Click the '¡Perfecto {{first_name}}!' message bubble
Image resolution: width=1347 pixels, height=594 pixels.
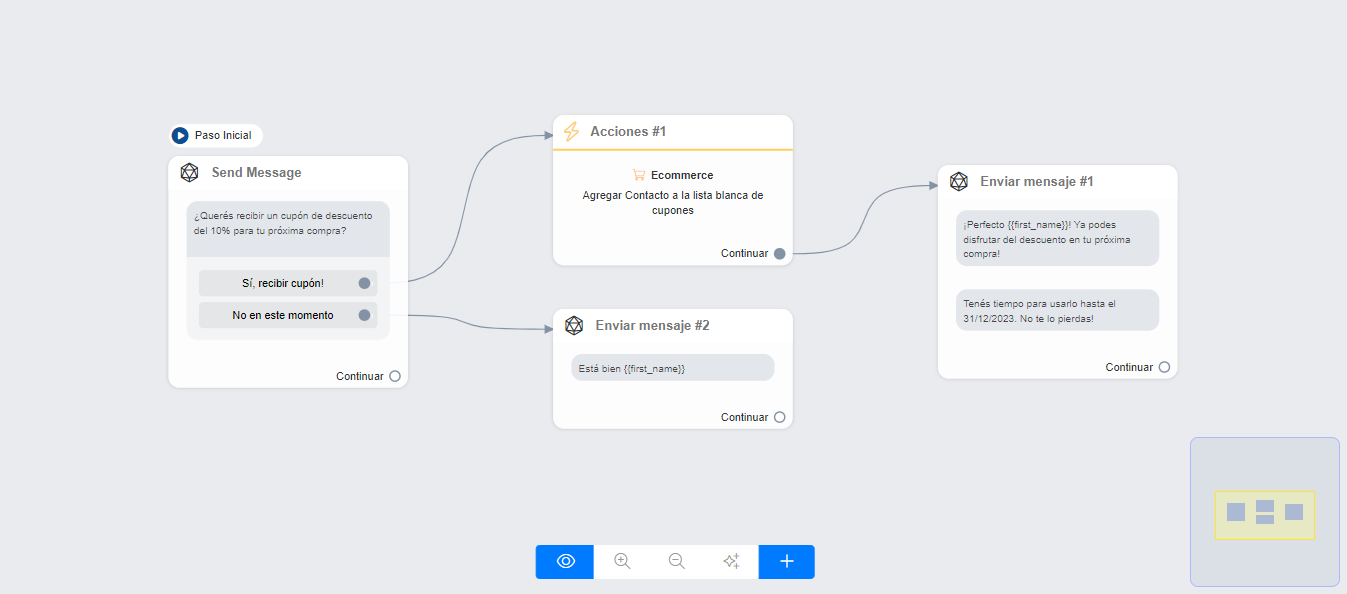tap(1058, 238)
